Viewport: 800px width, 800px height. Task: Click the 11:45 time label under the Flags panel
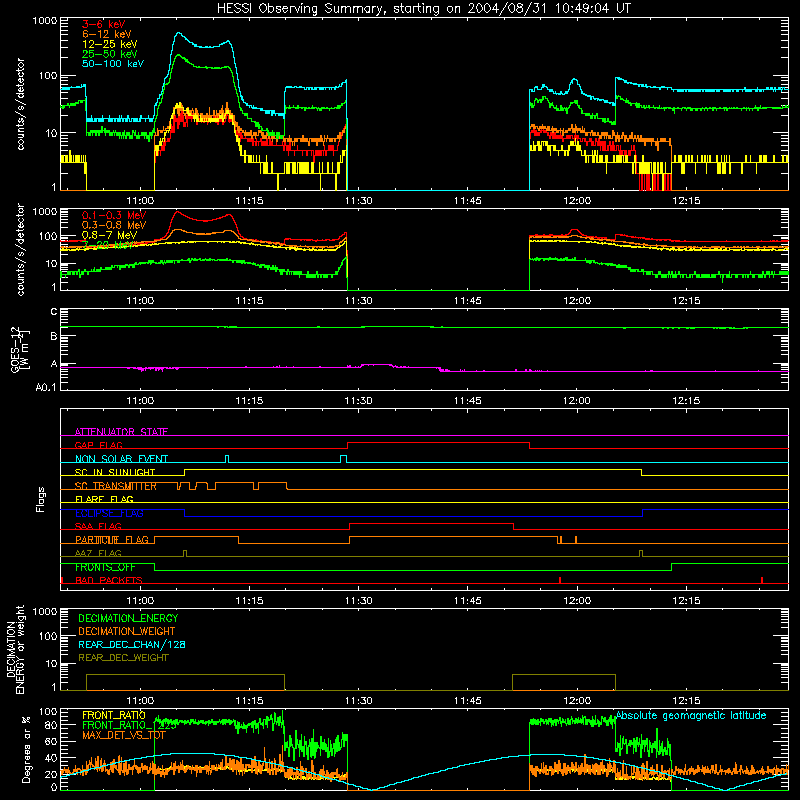point(467,601)
